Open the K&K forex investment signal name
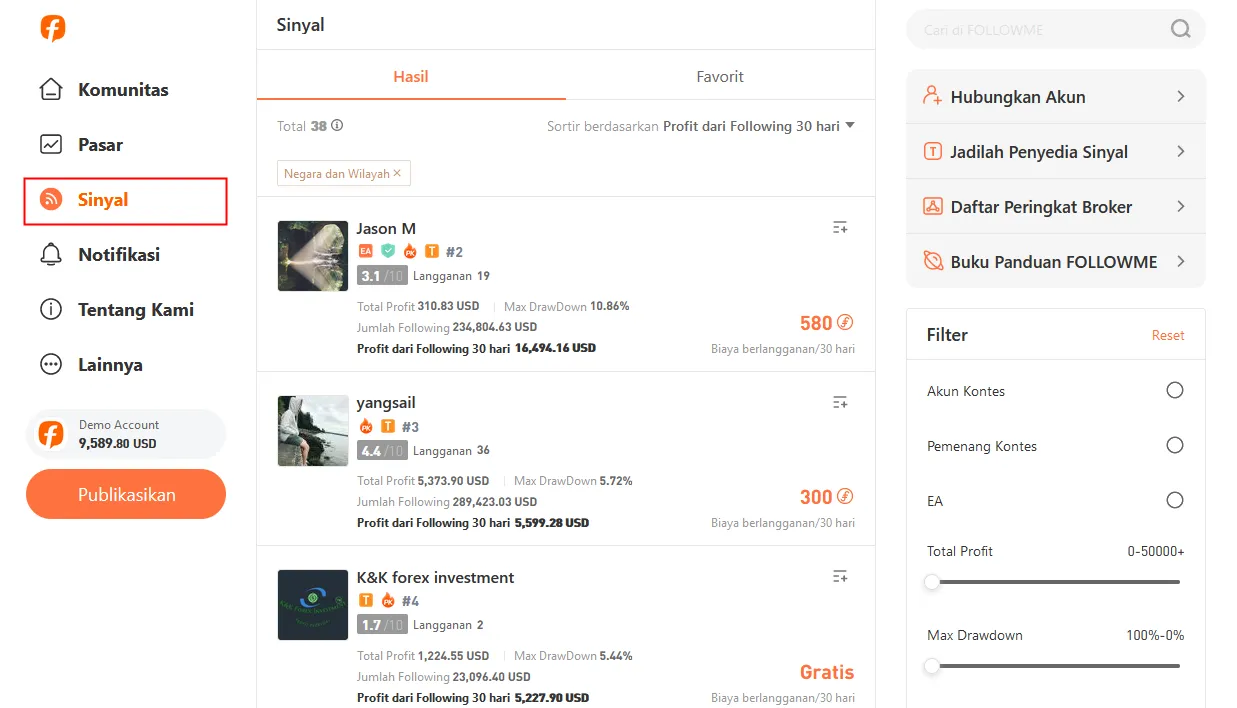Screen dimensions: 1237x708 pos(435,577)
